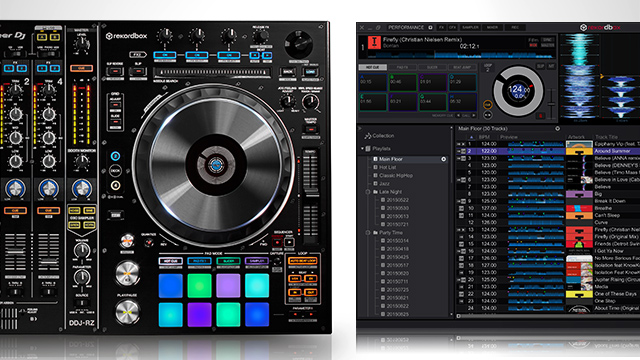Viewport: 640px width, 360px height.
Task: Open the MIXER panel from the top bar
Action: pyautogui.click(x=492, y=27)
